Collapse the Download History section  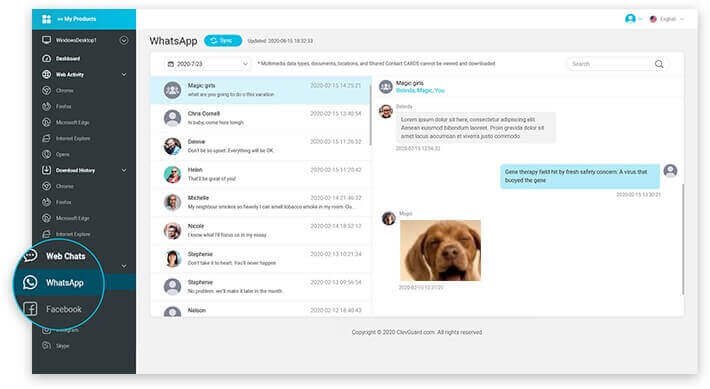[124, 170]
